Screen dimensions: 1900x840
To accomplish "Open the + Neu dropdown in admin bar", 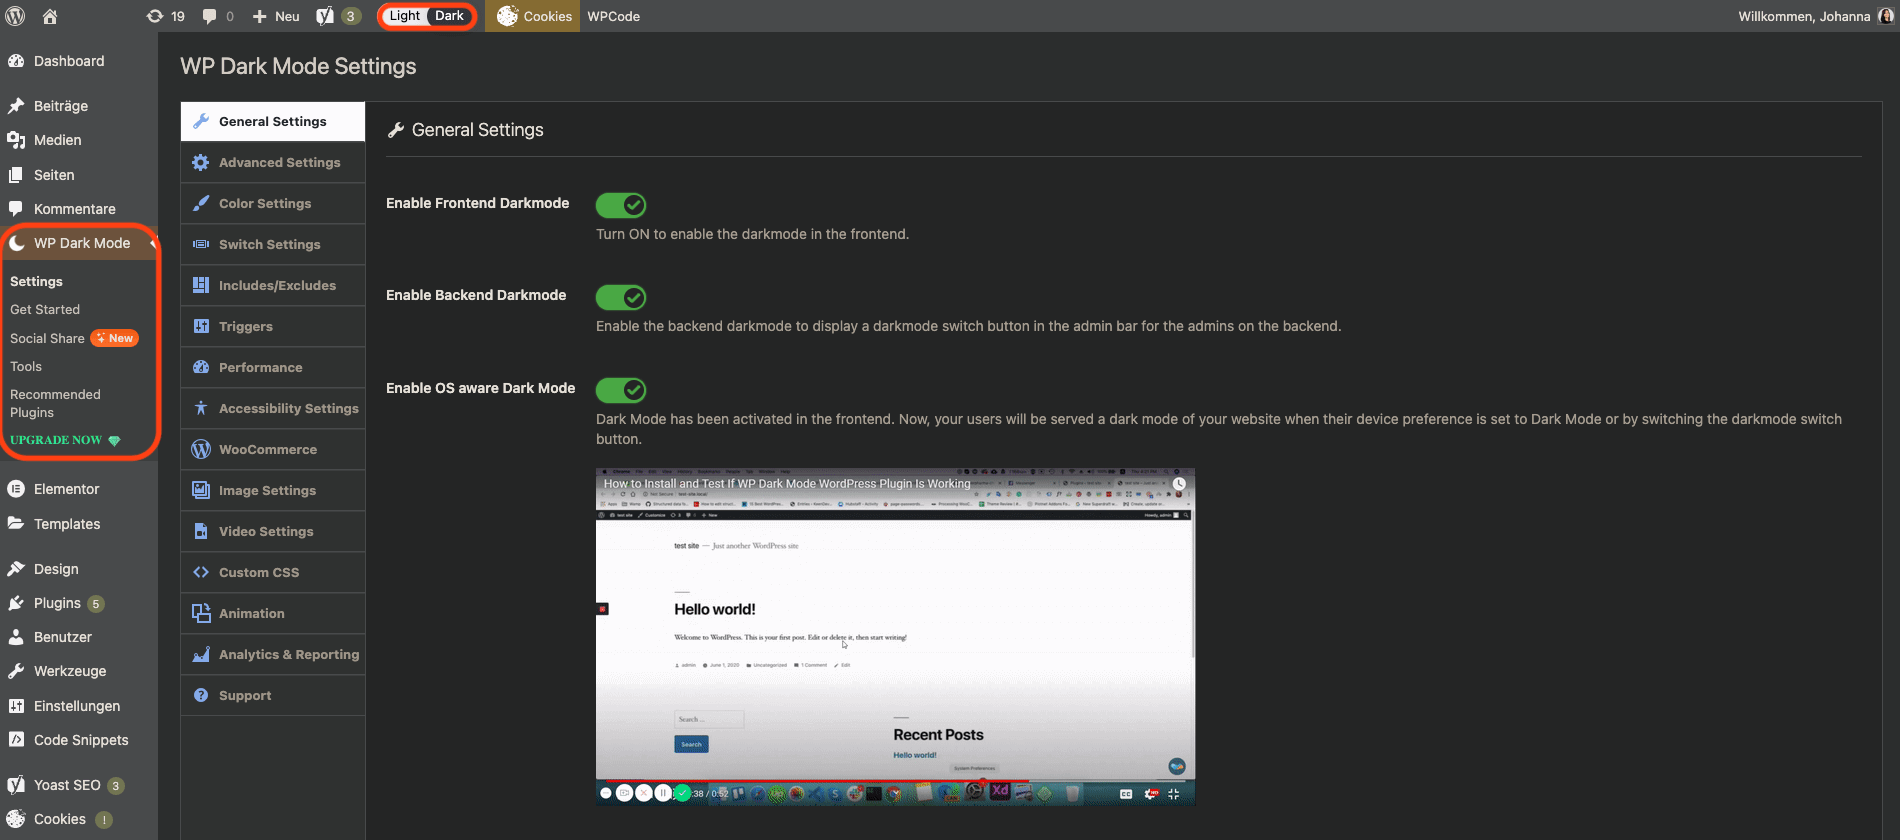I will [276, 16].
